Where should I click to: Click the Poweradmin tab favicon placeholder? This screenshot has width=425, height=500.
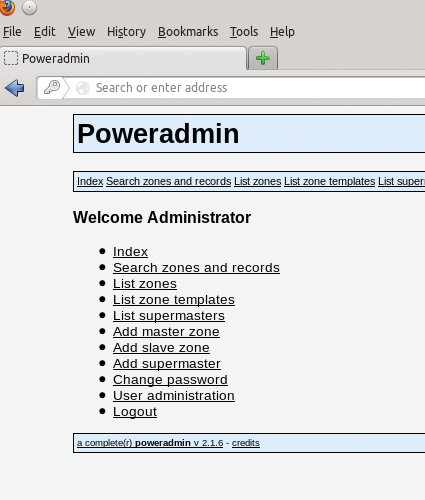(11, 58)
